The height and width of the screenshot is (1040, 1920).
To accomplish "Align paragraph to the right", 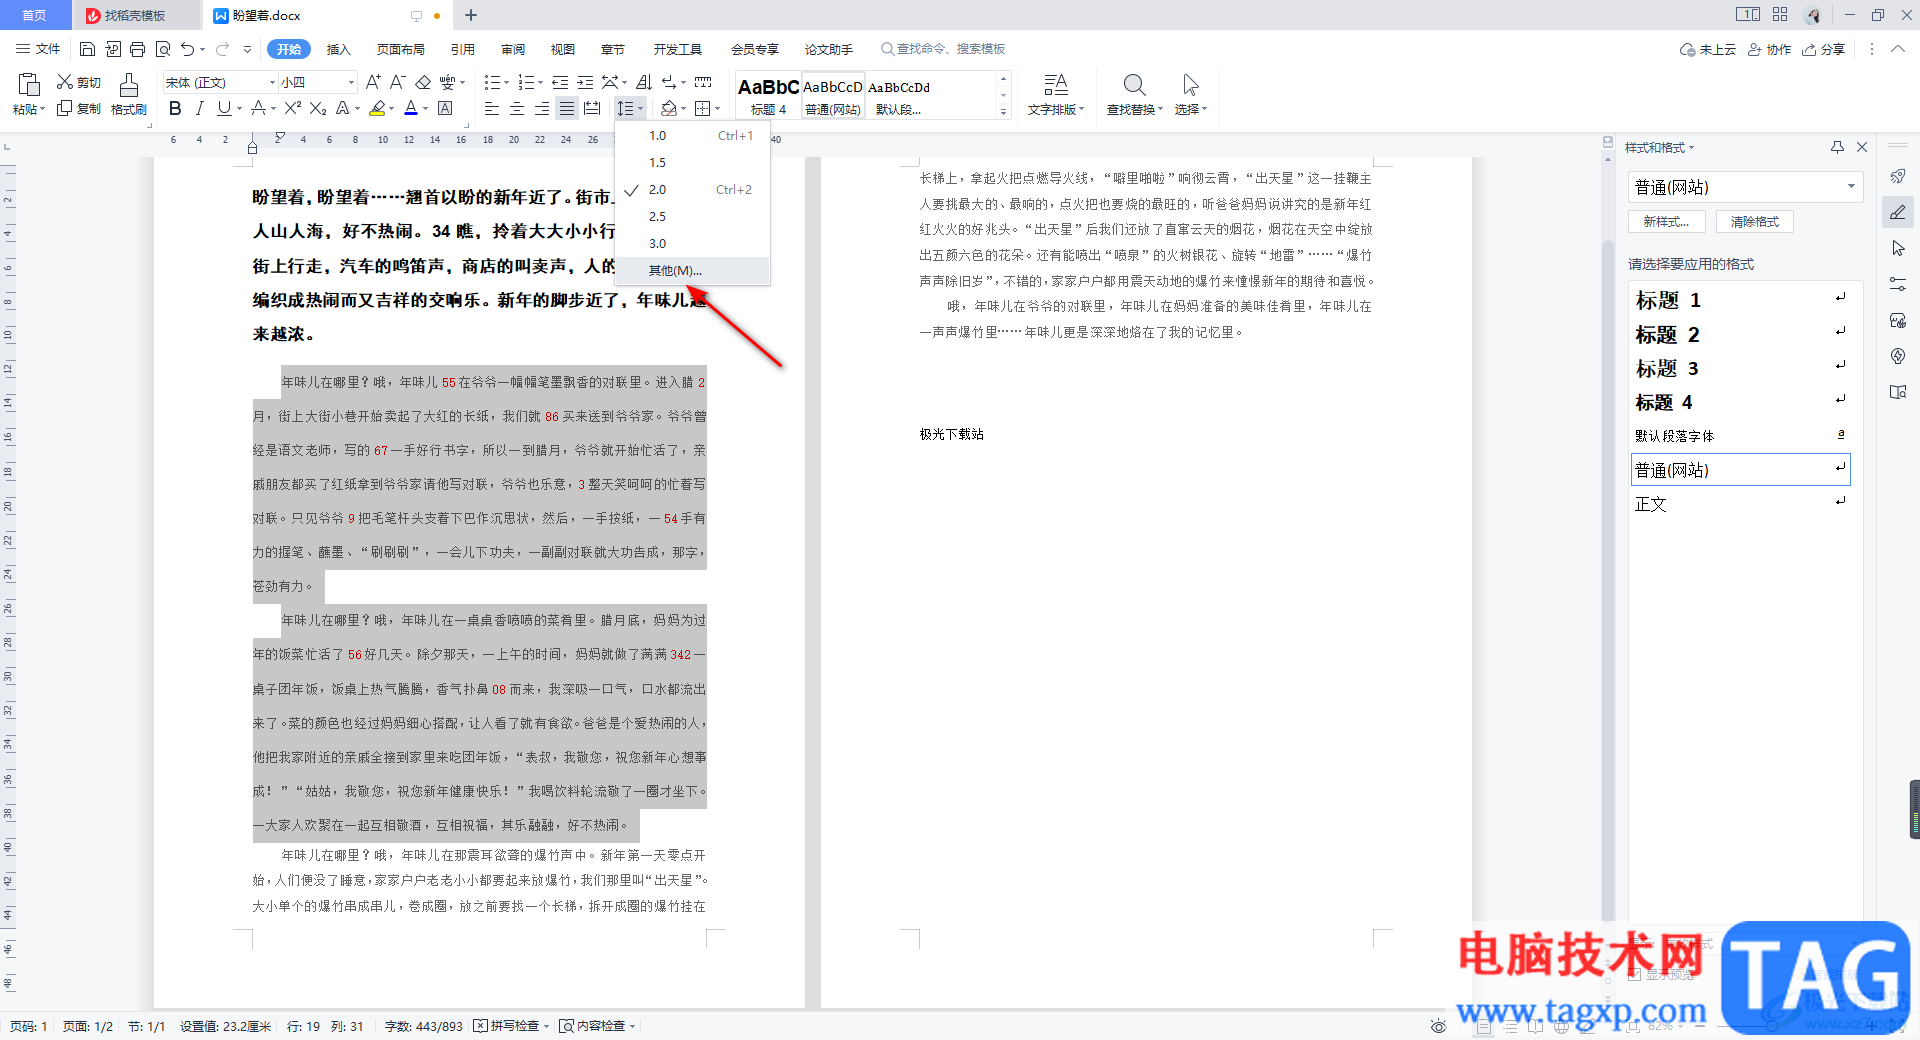I will click(542, 108).
